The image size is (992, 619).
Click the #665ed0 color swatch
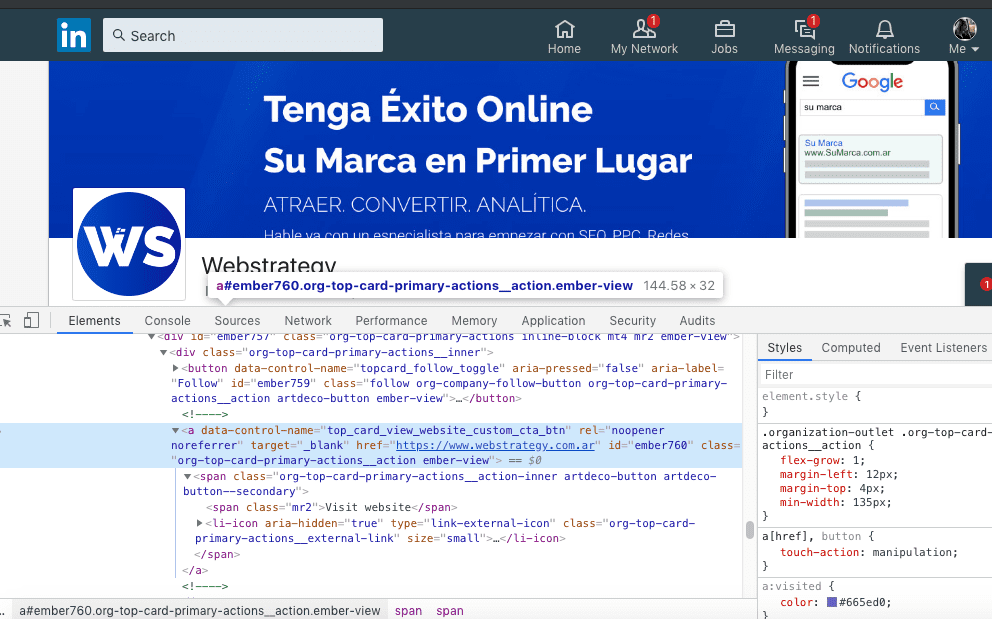click(832, 602)
